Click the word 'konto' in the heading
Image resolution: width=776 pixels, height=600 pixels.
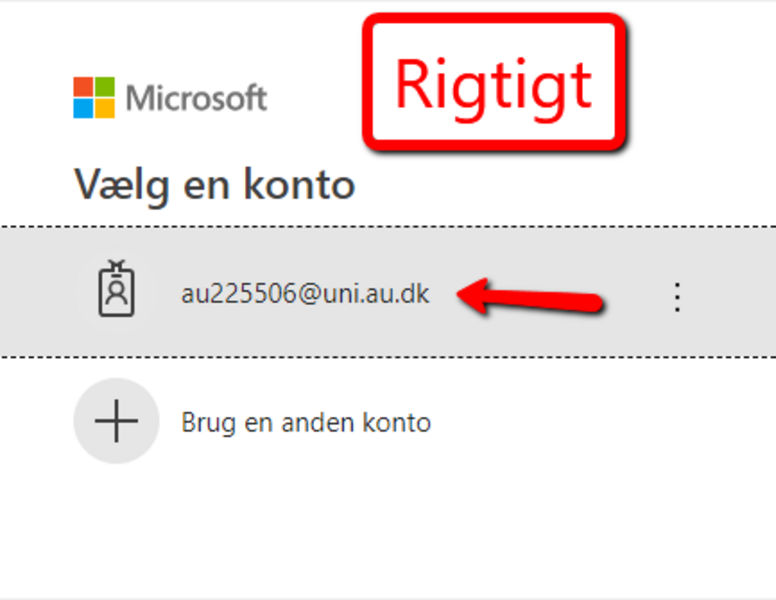pyautogui.click(x=299, y=185)
